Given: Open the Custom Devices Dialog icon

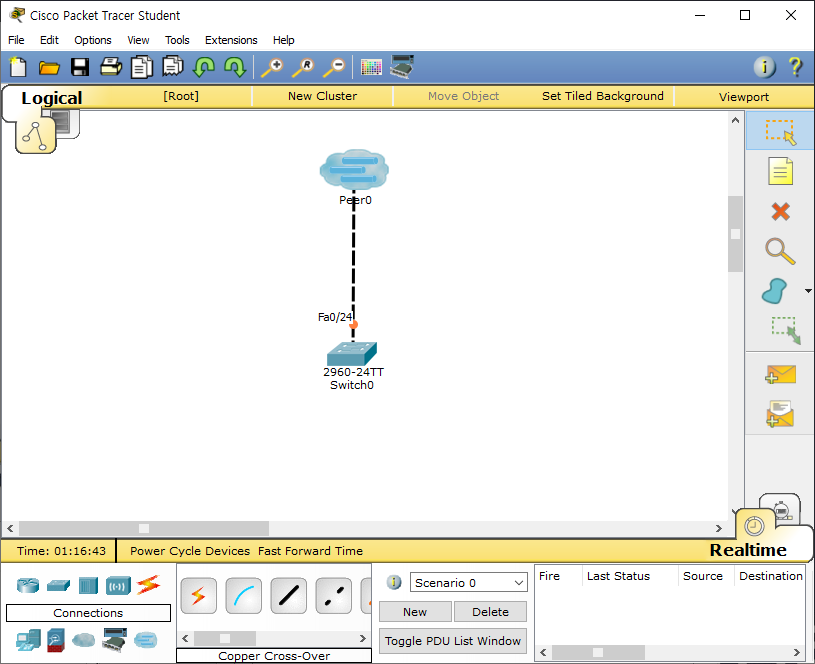Looking at the screenshot, I should [402, 67].
